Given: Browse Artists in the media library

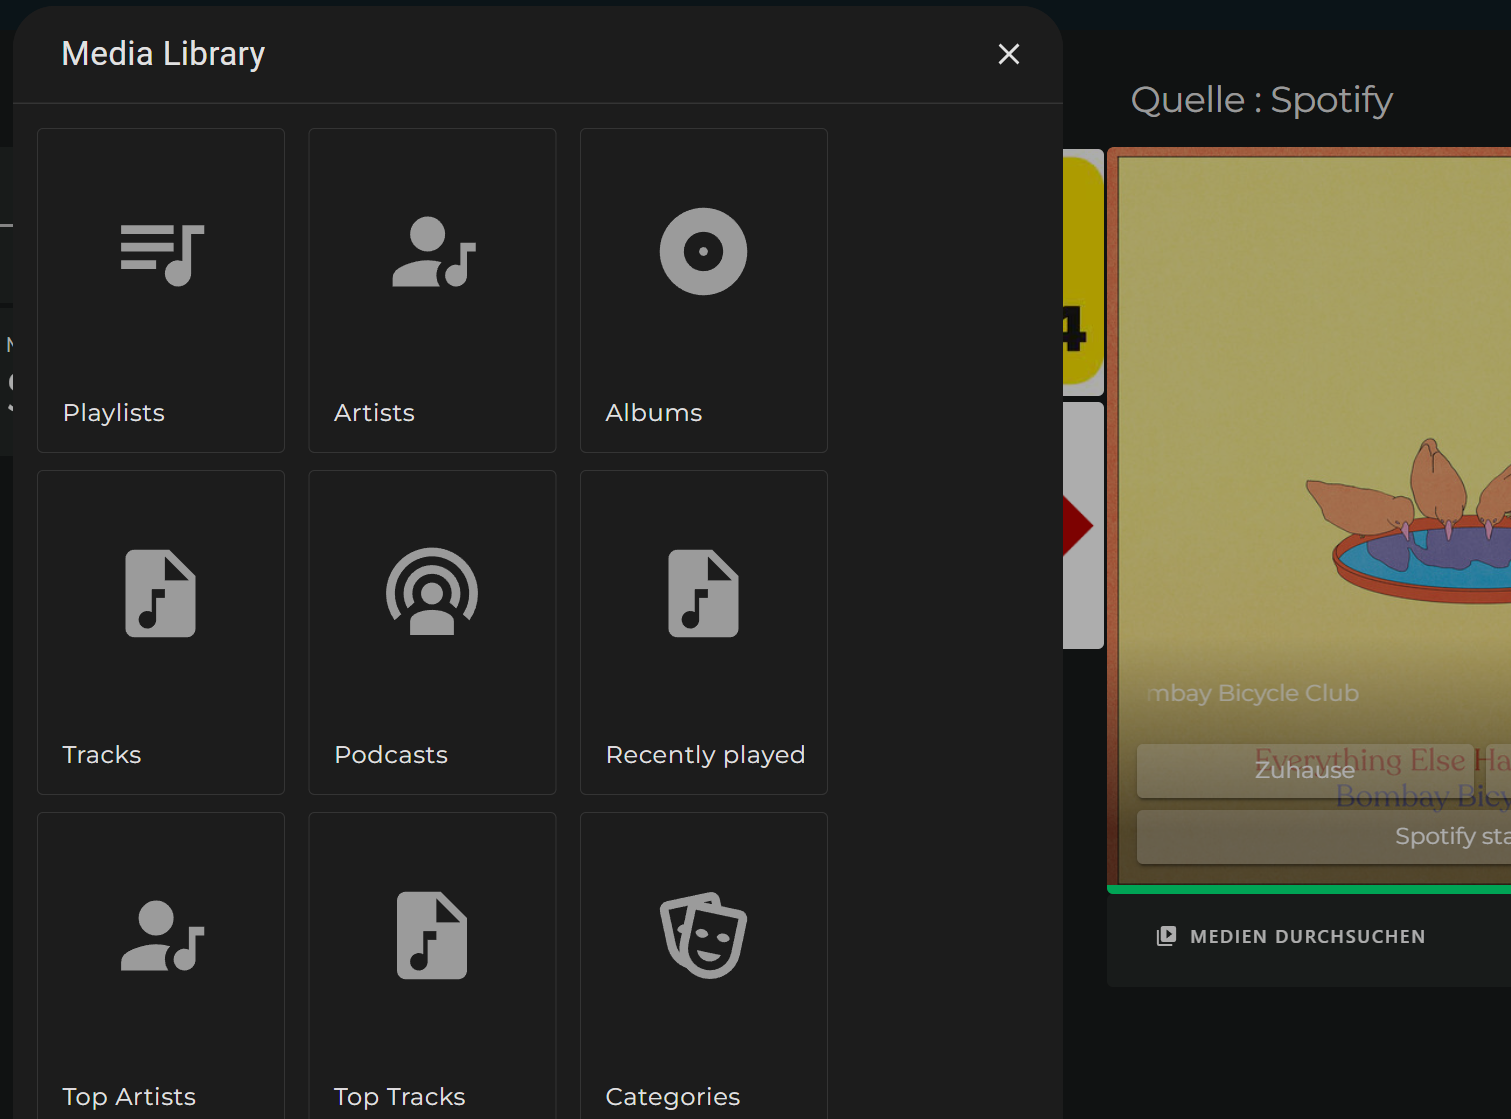Looking at the screenshot, I should tap(431, 289).
